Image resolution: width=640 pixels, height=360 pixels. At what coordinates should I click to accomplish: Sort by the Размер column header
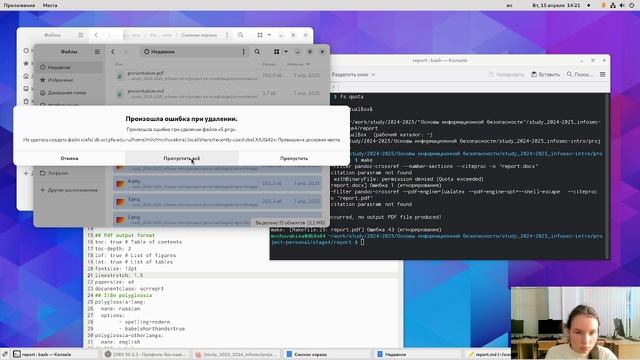(x=269, y=64)
